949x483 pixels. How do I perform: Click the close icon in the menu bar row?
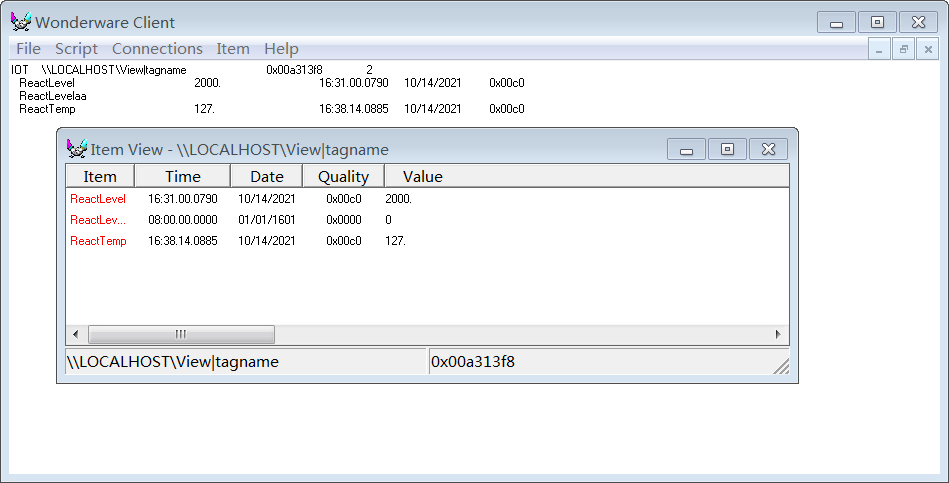(x=928, y=49)
